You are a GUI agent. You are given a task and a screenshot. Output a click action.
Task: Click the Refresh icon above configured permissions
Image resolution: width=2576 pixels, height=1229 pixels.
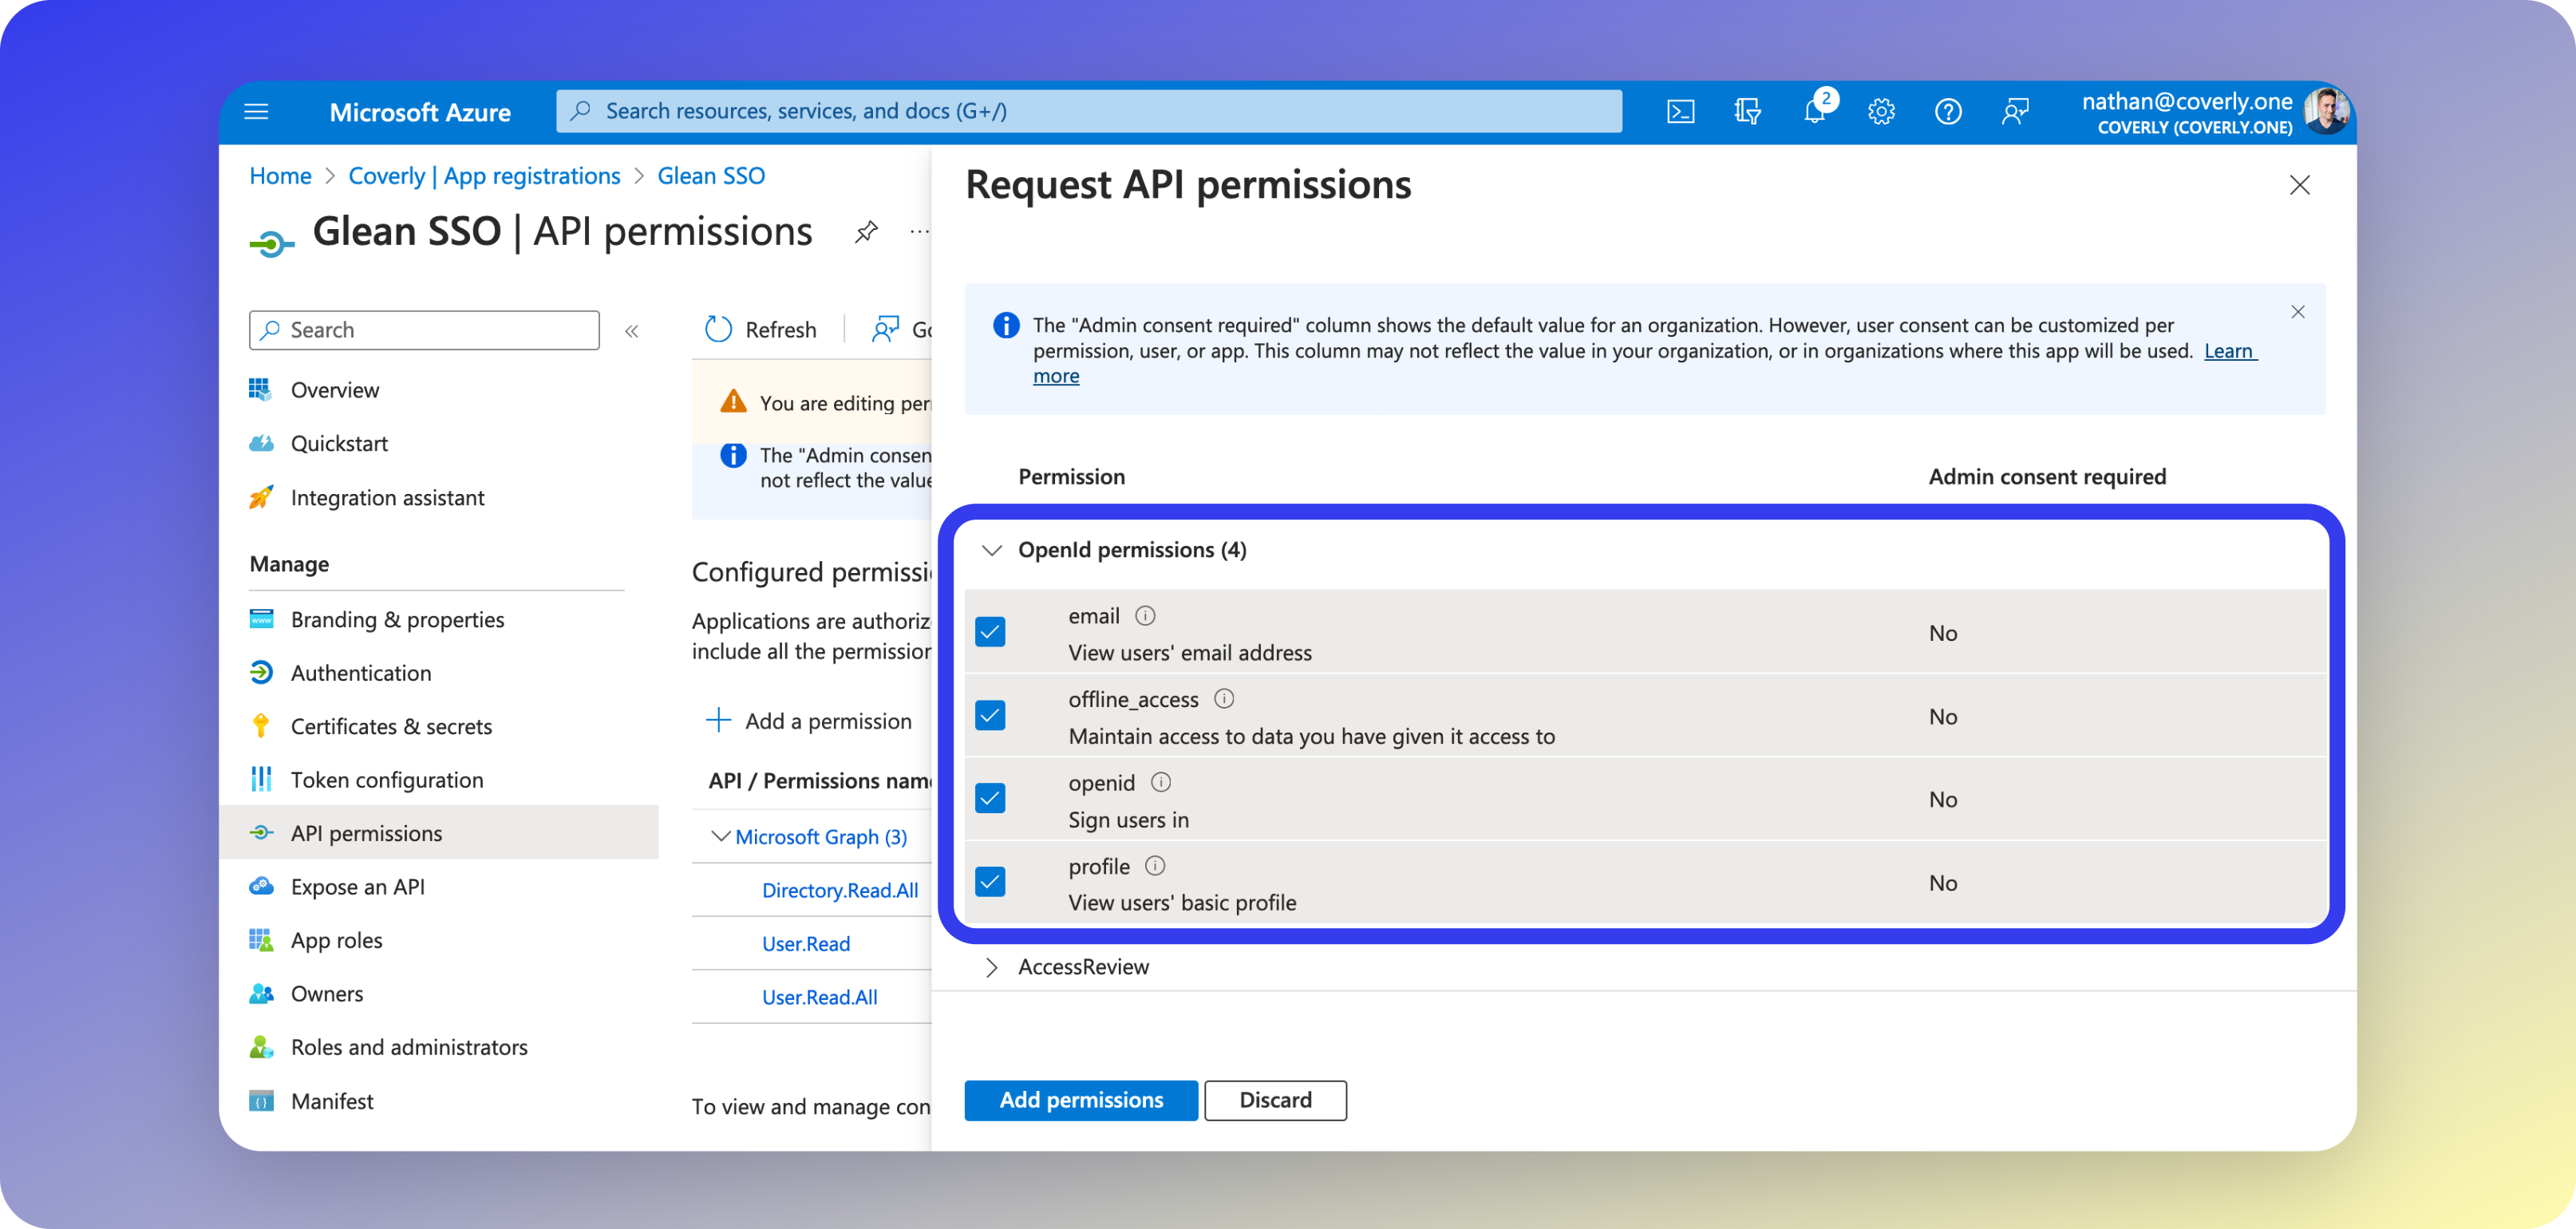point(718,329)
